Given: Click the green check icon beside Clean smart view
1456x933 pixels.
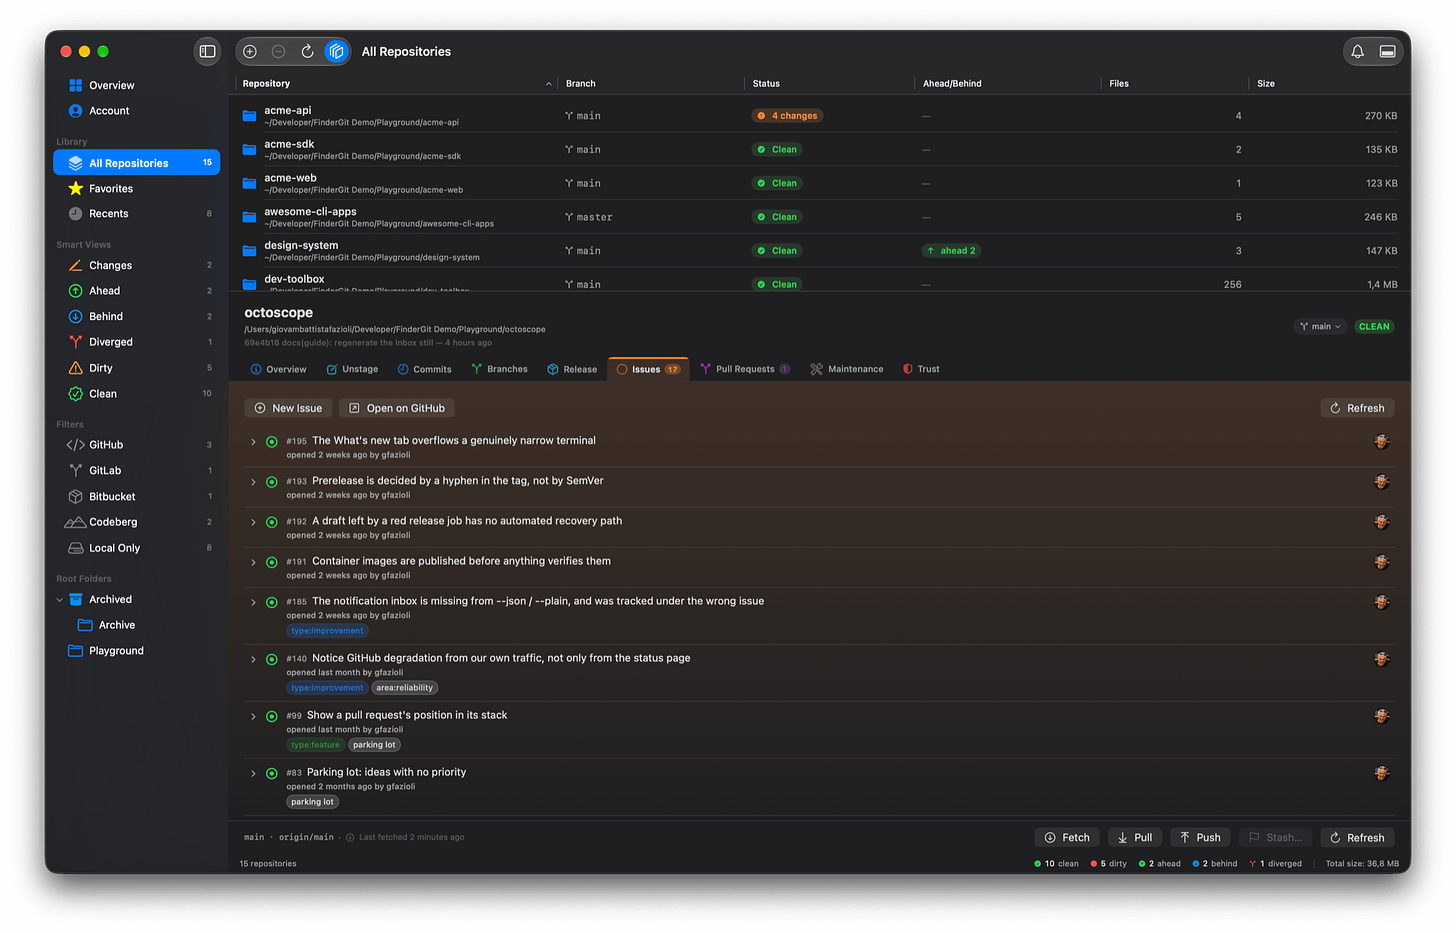Looking at the screenshot, I should 75,394.
